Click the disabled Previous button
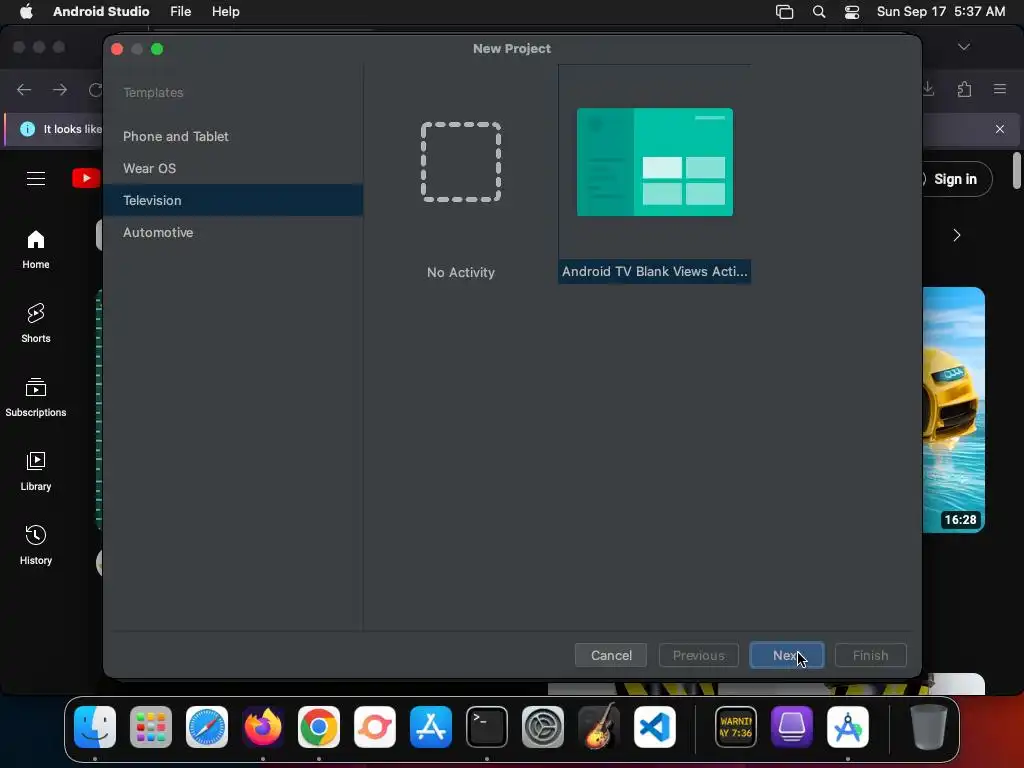Screen dimensions: 1024x768 click(698, 655)
